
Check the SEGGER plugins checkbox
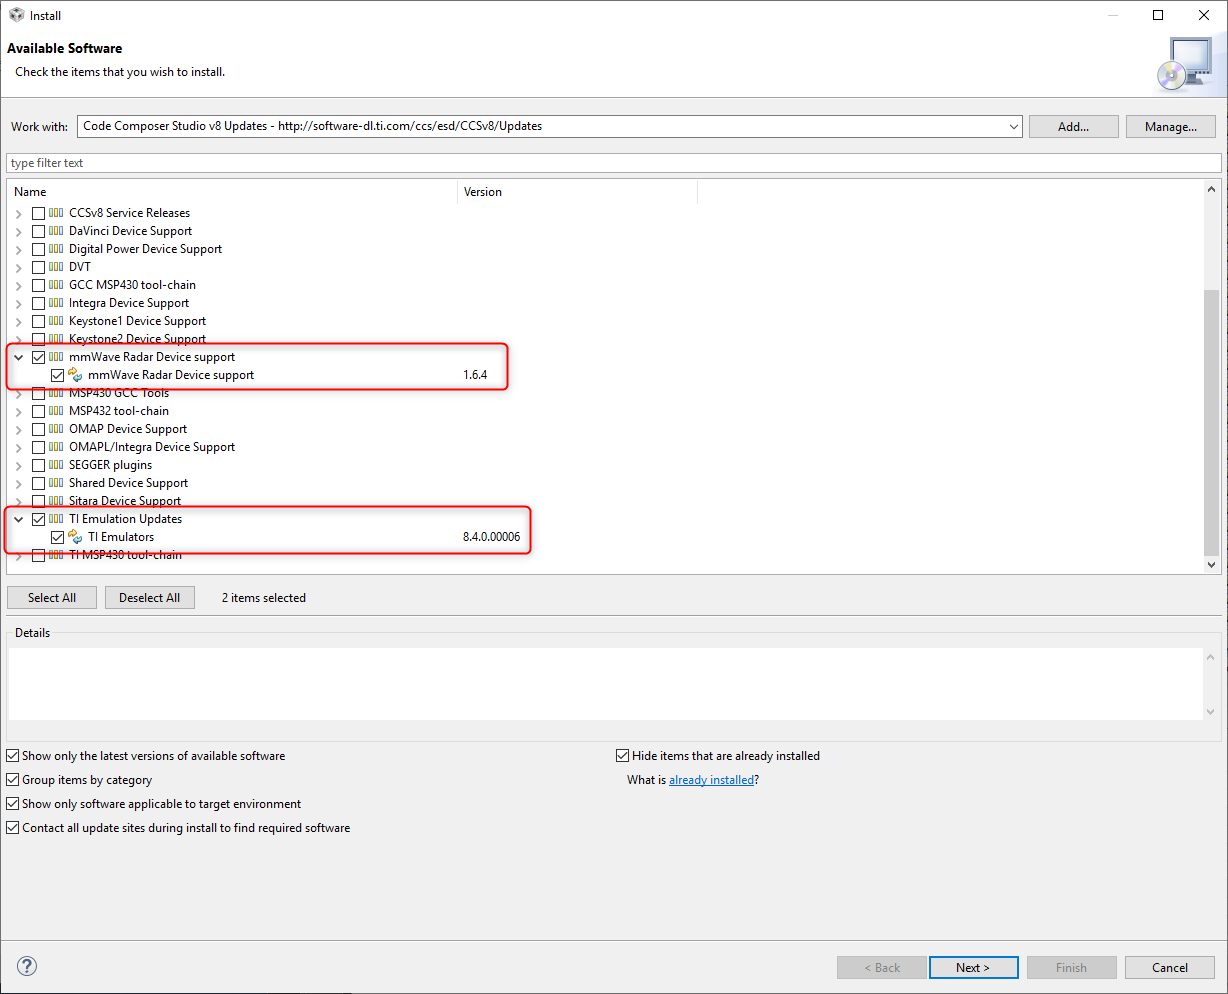(39, 465)
